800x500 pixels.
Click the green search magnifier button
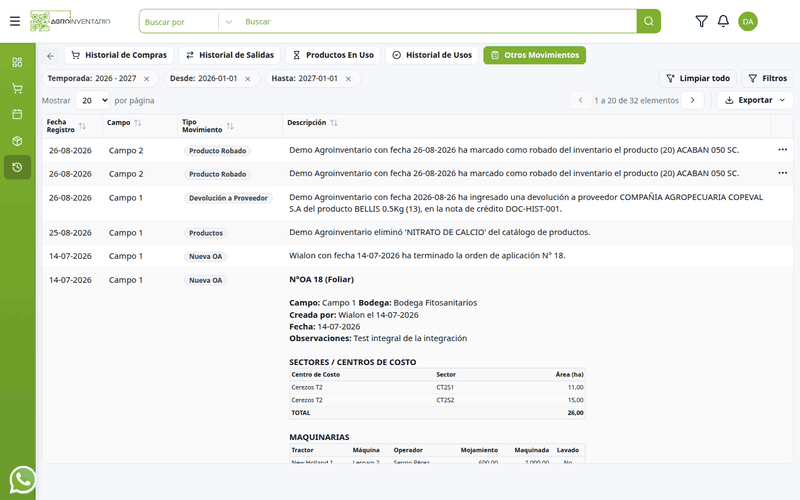[648, 21]
